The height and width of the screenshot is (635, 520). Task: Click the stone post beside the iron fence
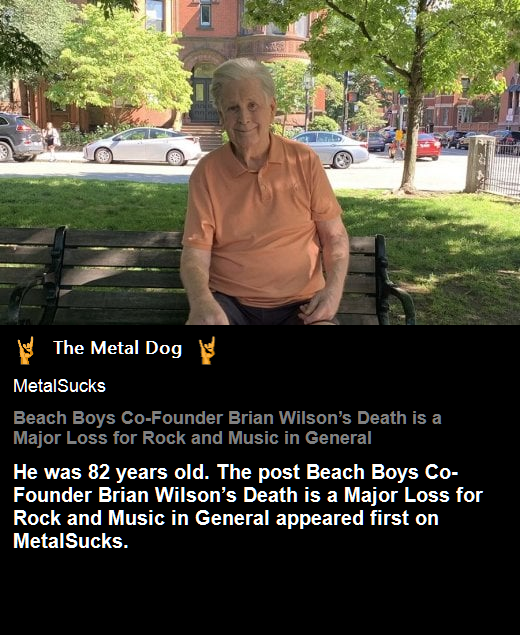click(x=480, y=164)
